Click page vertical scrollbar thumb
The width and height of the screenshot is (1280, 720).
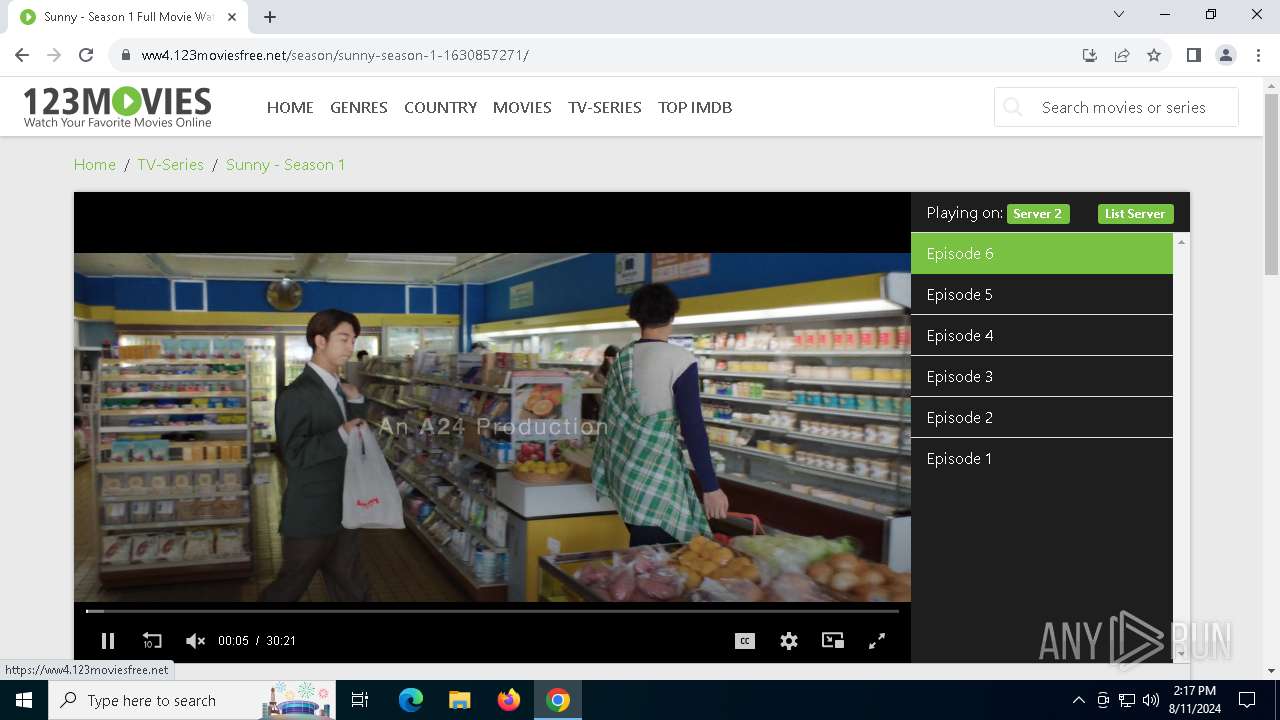tap(1271, 184)
